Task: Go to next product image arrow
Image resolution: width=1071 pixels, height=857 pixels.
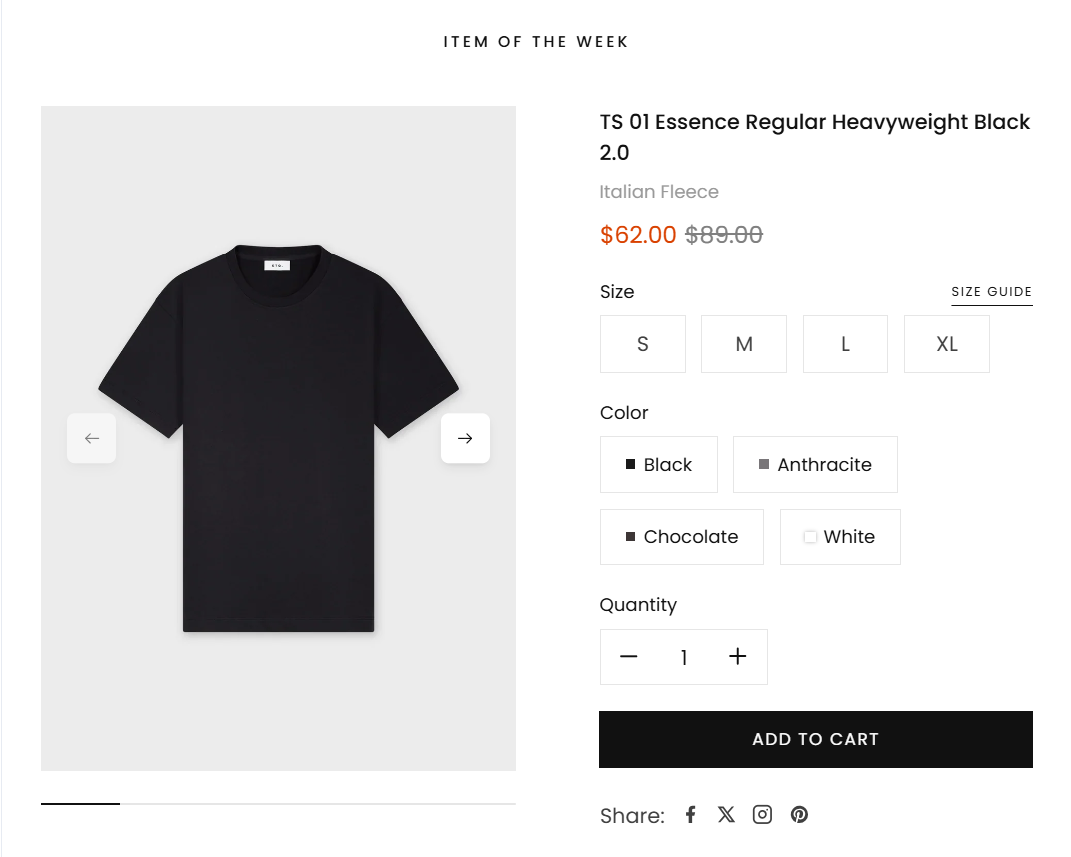Action: click(x=465, y=438)
